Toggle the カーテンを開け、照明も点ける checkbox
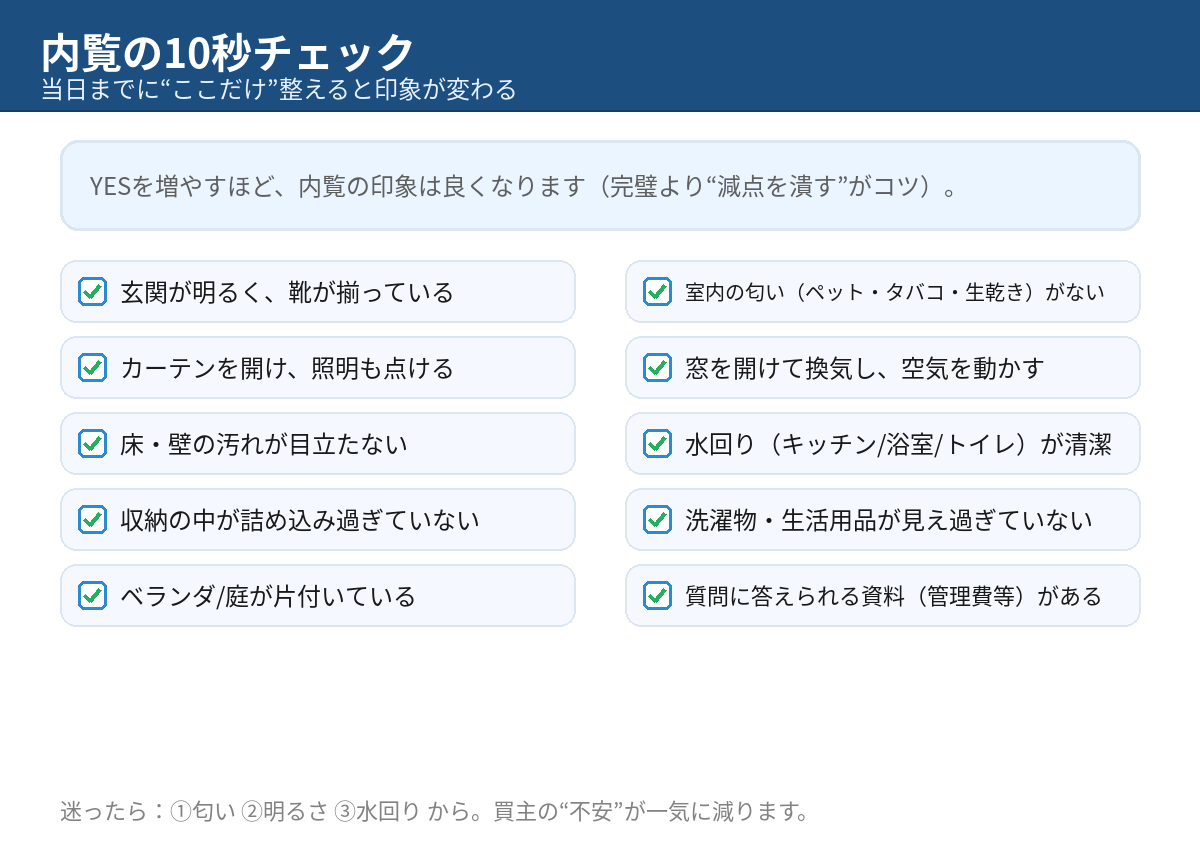1200x860 pixels. 93,368
